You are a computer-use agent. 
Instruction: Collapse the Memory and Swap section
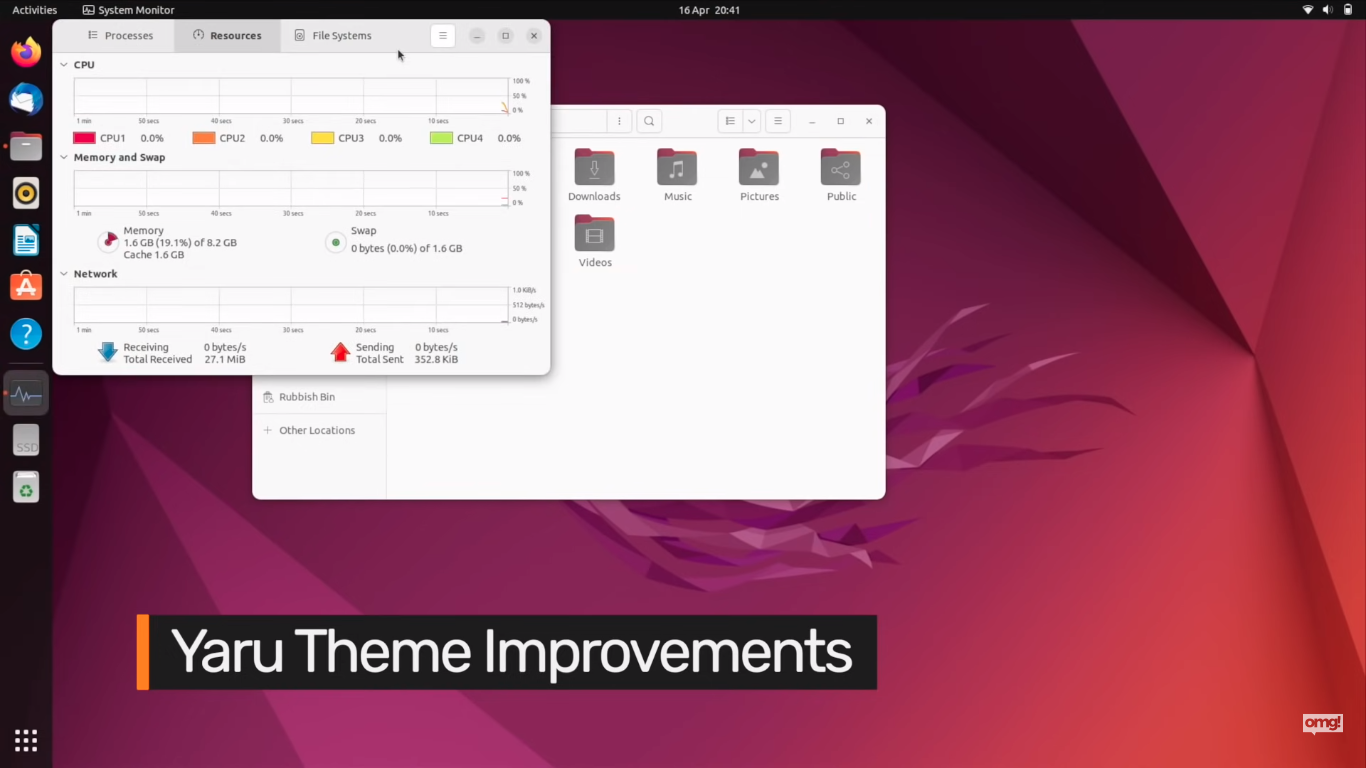64,158
